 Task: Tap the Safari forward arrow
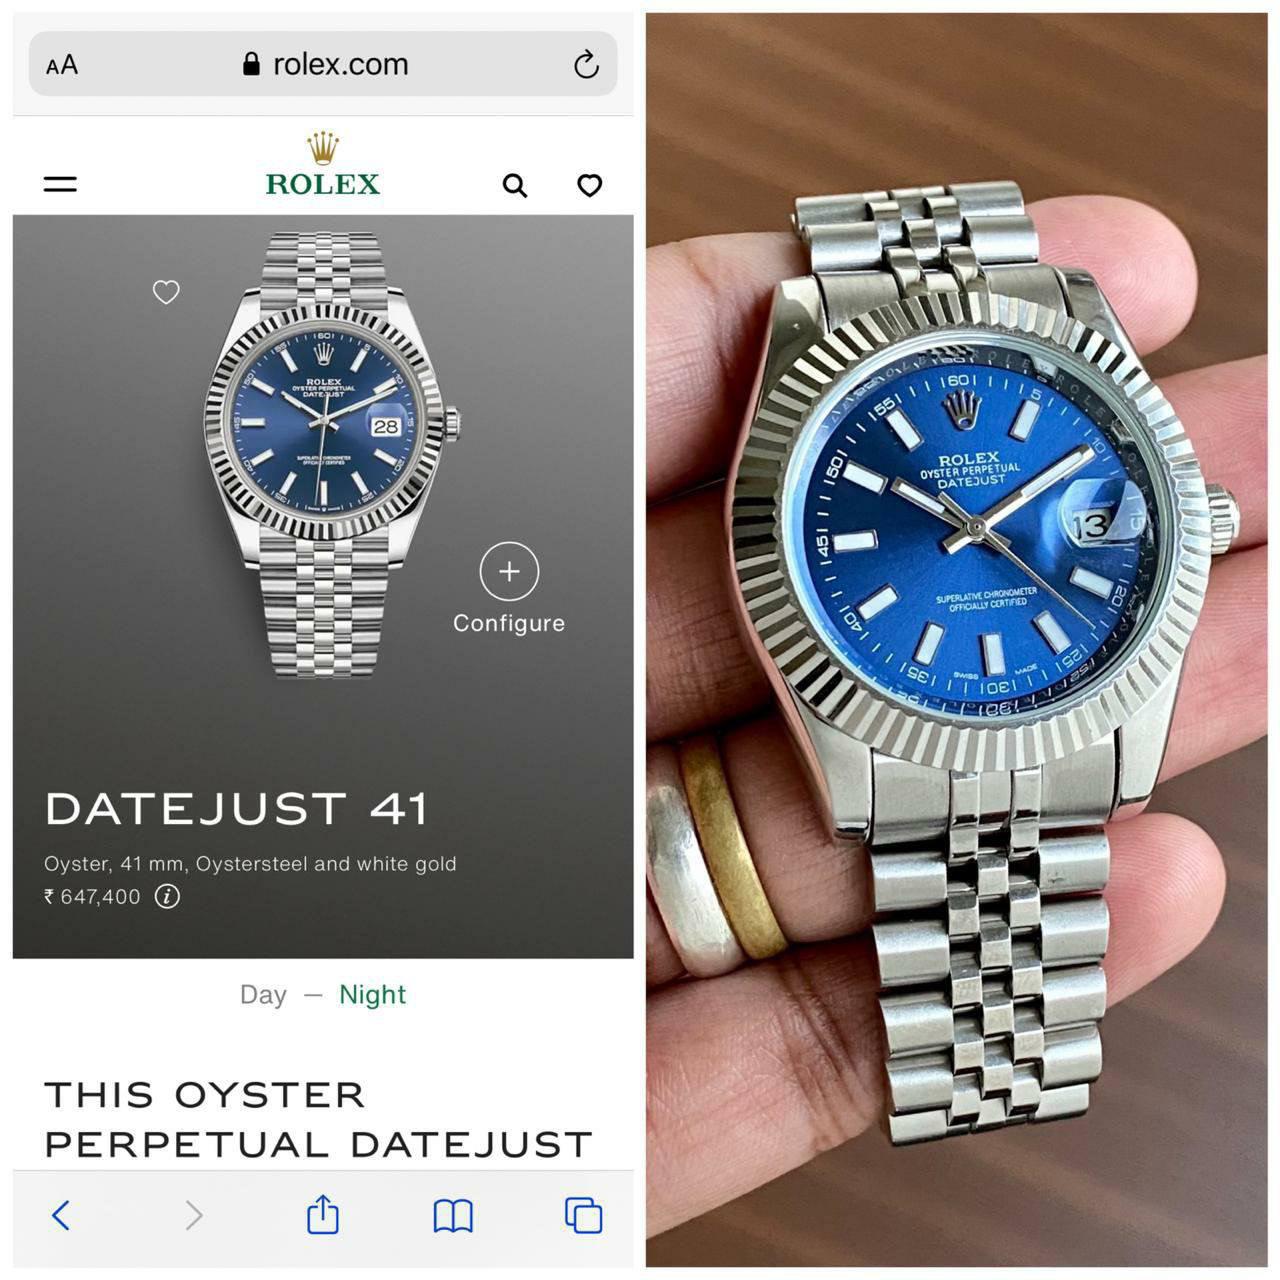(194, 1216)
